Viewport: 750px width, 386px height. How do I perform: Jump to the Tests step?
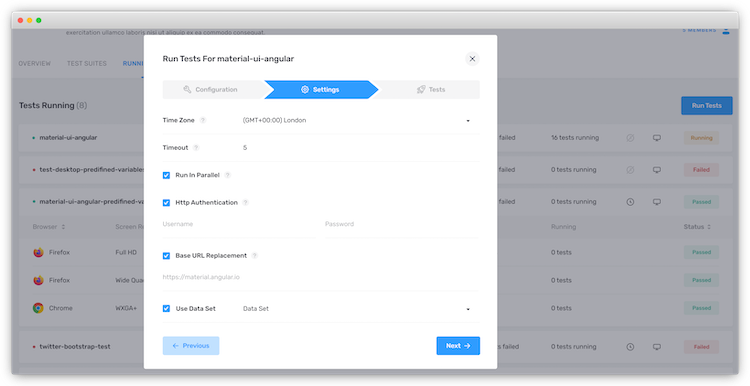pos(430,89)
